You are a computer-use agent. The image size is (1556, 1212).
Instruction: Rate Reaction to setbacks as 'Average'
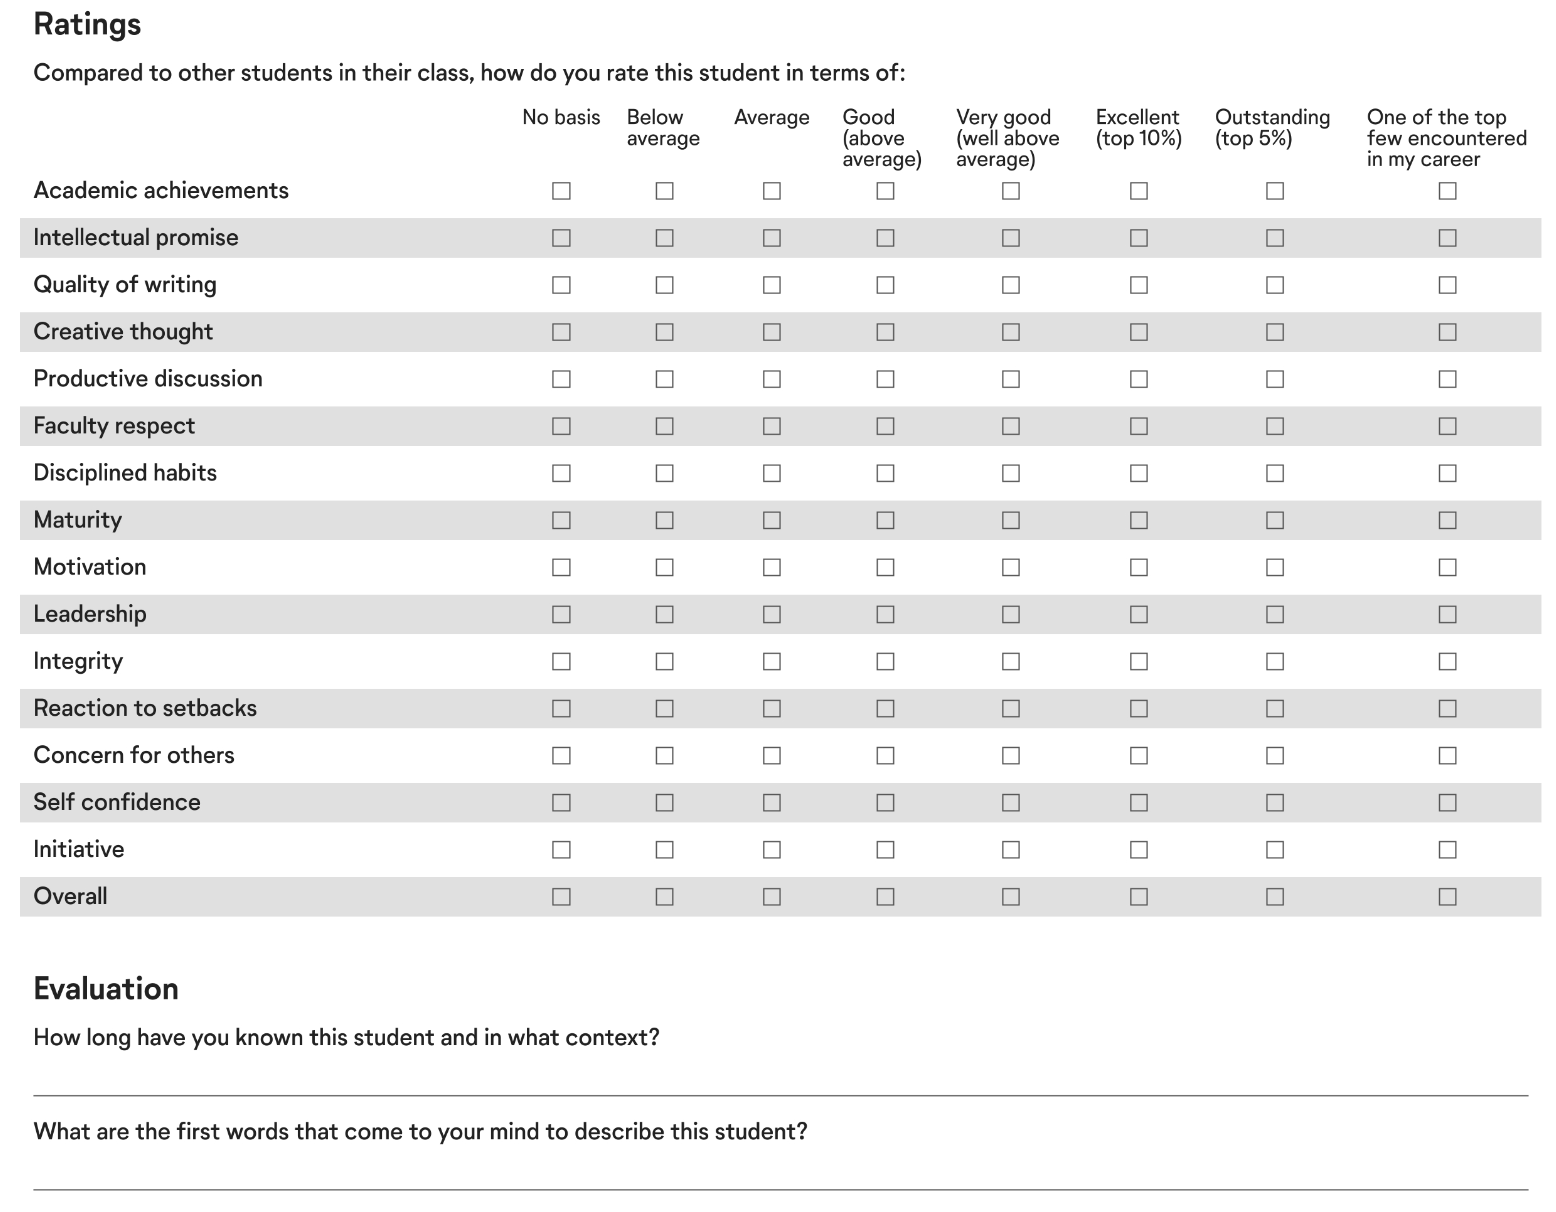tap(771, 707)
